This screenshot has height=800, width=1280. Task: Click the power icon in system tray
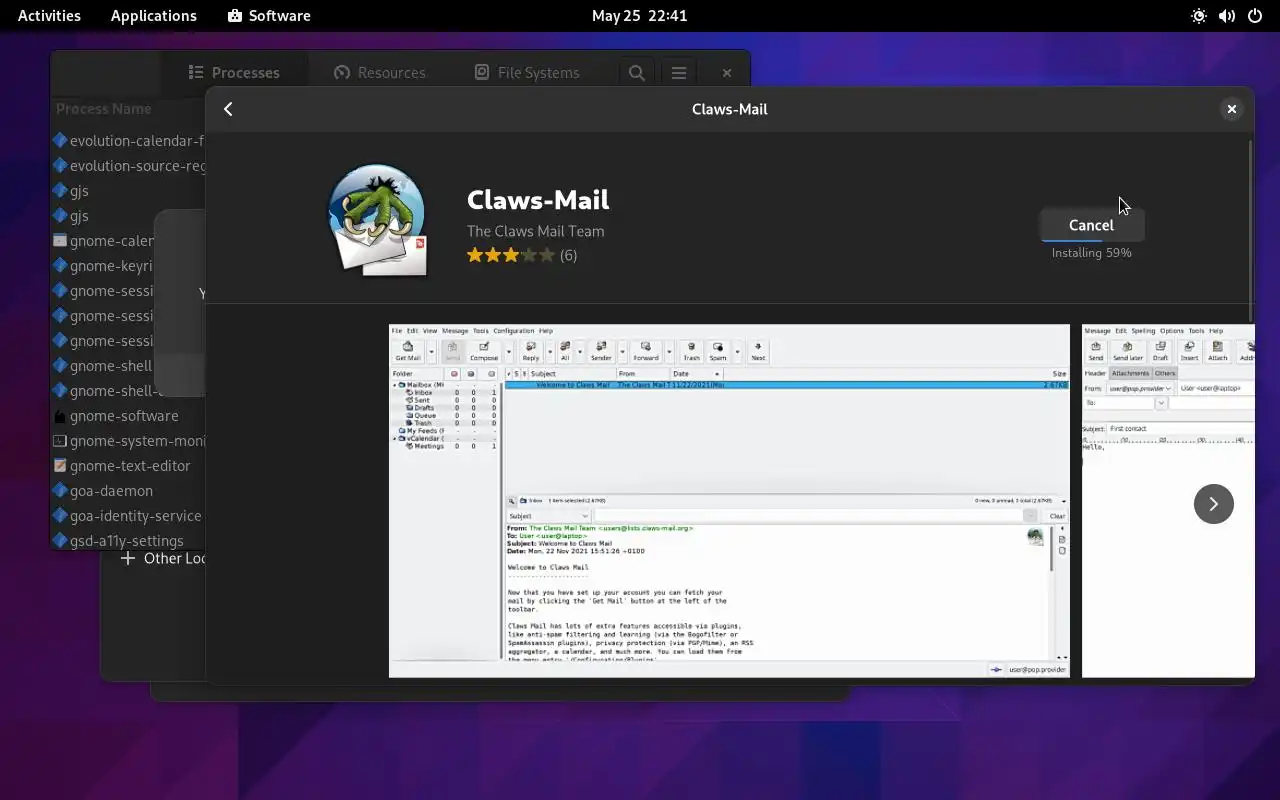1255,16
